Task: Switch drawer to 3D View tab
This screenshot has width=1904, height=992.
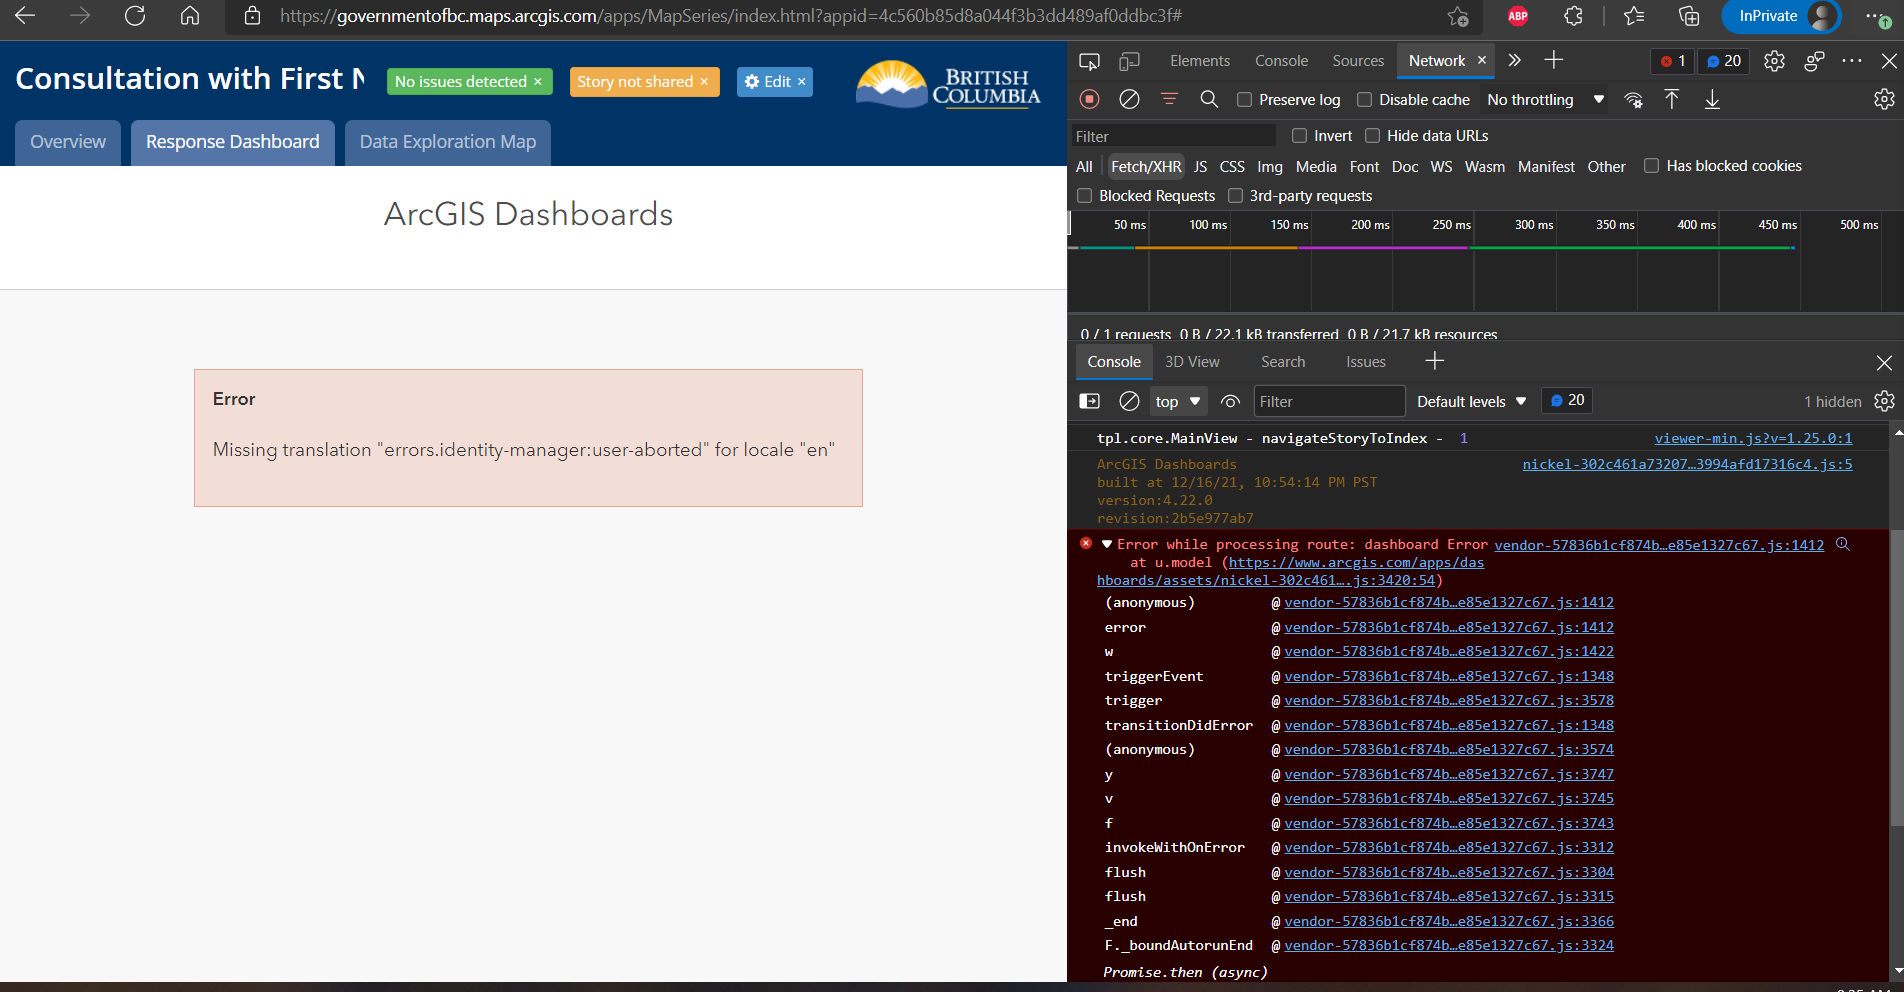Action: pyautogui.click(x=1192, y=362)
